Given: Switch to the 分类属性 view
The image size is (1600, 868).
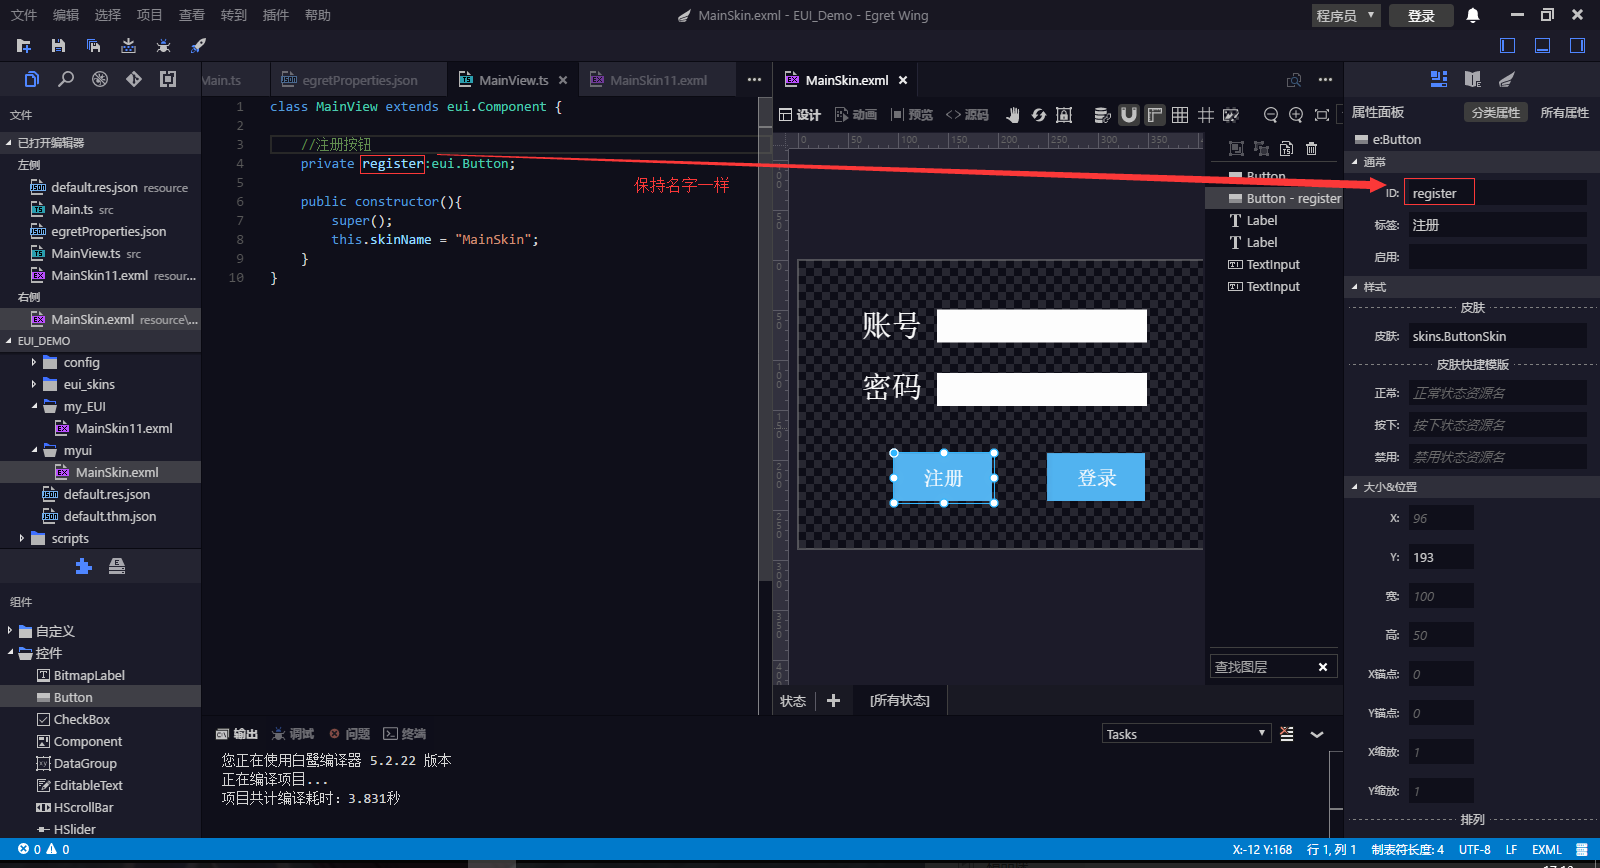Looking at the screenshot, I should click(x=1496, y=112).
